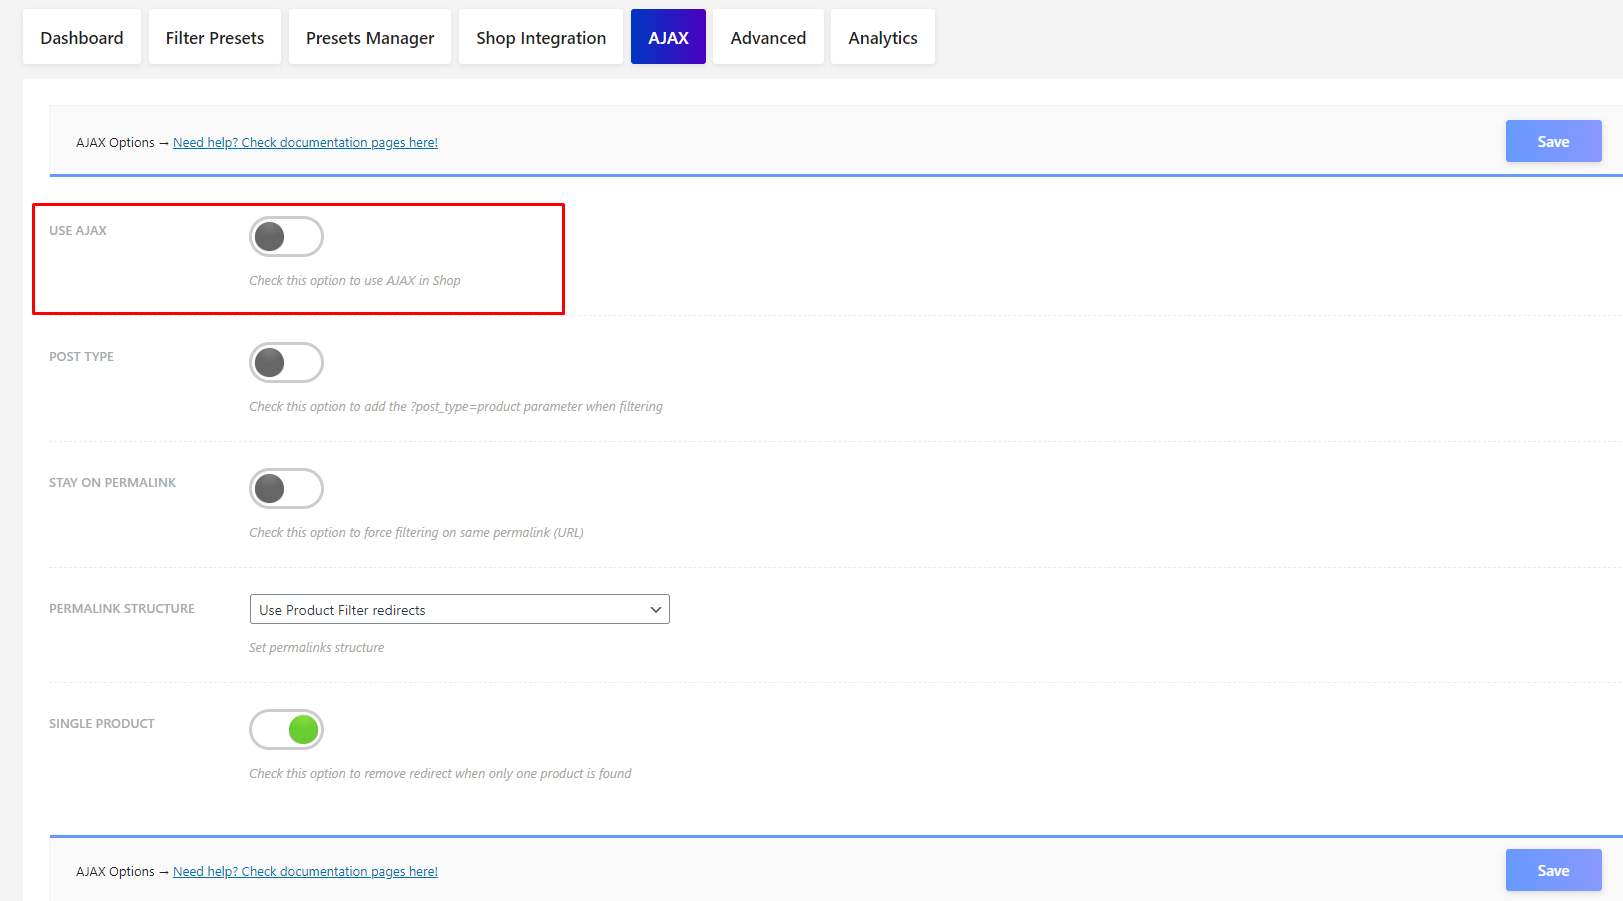Image resolution: width=1623 pixels, height=901 pixels.
Task: Click the PERMALINK STRUCTURE setting label
Action: click(x=122, y=609)
